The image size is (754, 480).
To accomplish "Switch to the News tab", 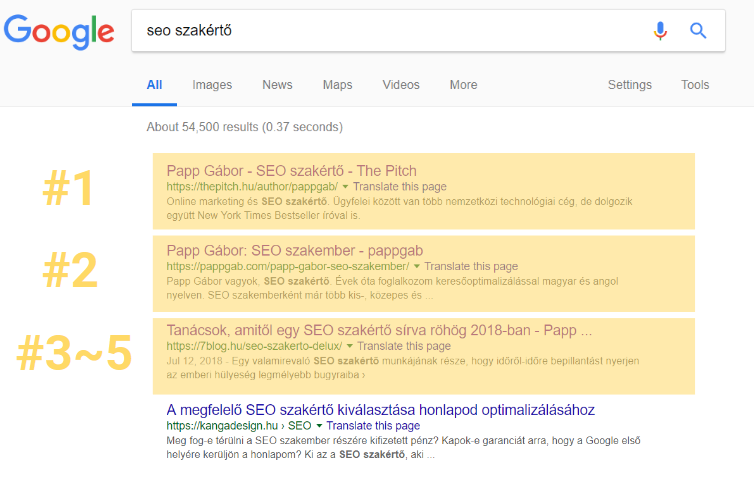I will [277, 85].
